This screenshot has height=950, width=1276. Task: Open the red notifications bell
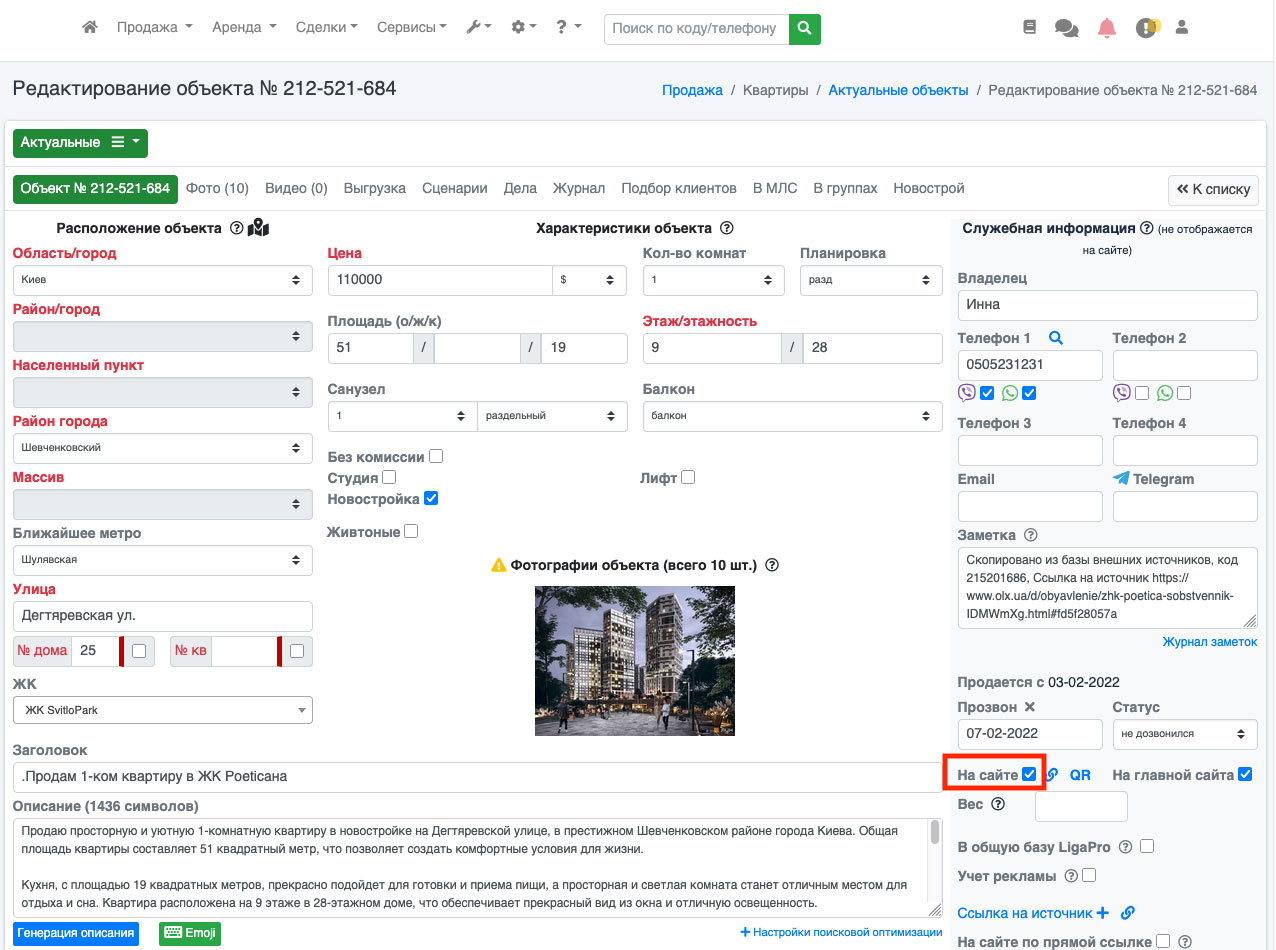tap(1106, 29)
